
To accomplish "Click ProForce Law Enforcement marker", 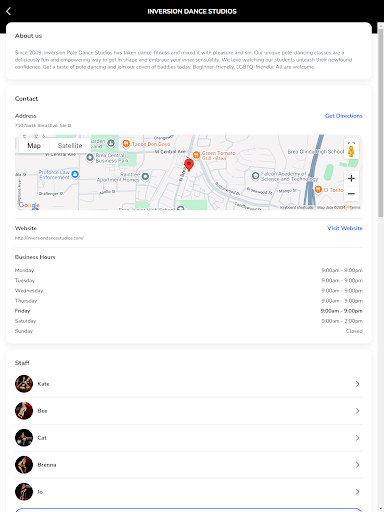I will tap(75, 174).
